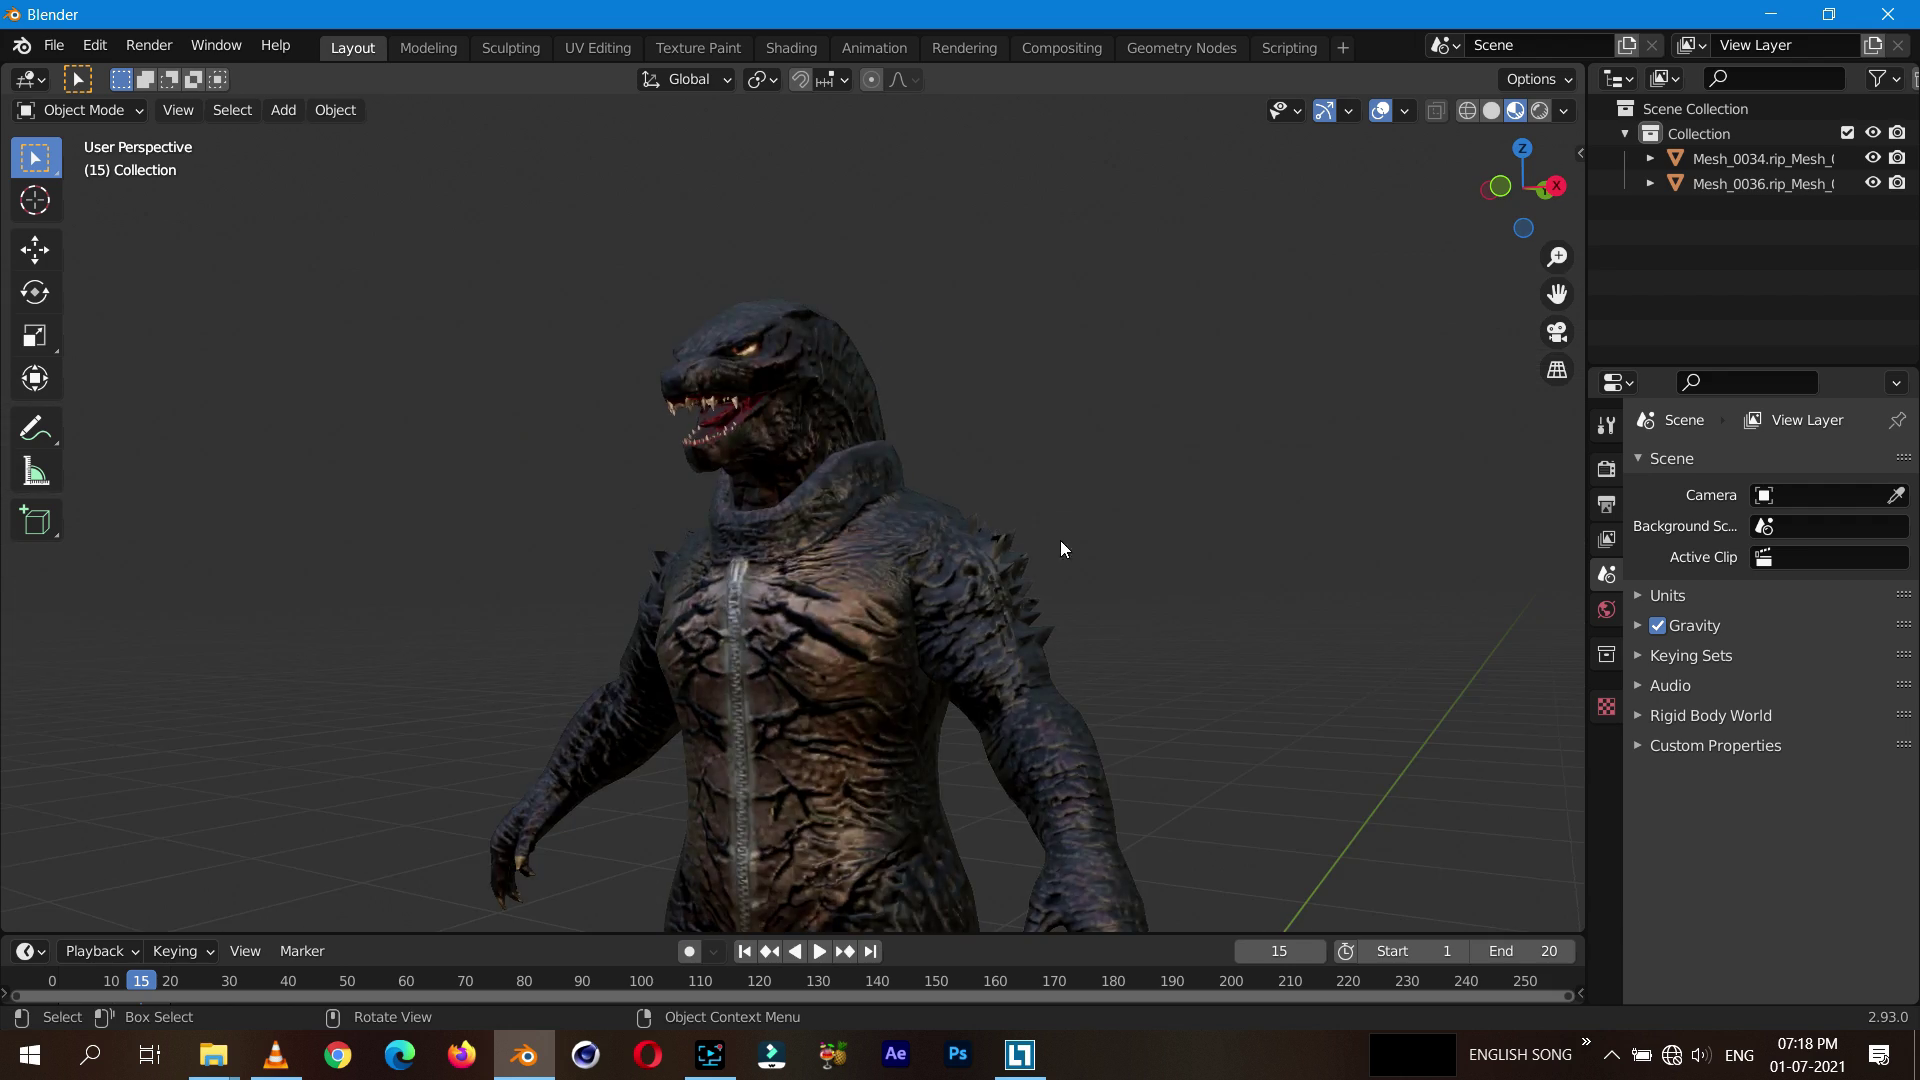Screen dimensions: 1920x1080
Task: Open Chrome from the taskbar
Action: tap(338, 1054)
